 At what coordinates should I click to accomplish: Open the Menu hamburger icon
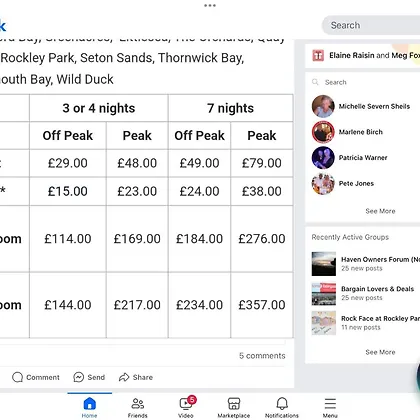point(330,404)
